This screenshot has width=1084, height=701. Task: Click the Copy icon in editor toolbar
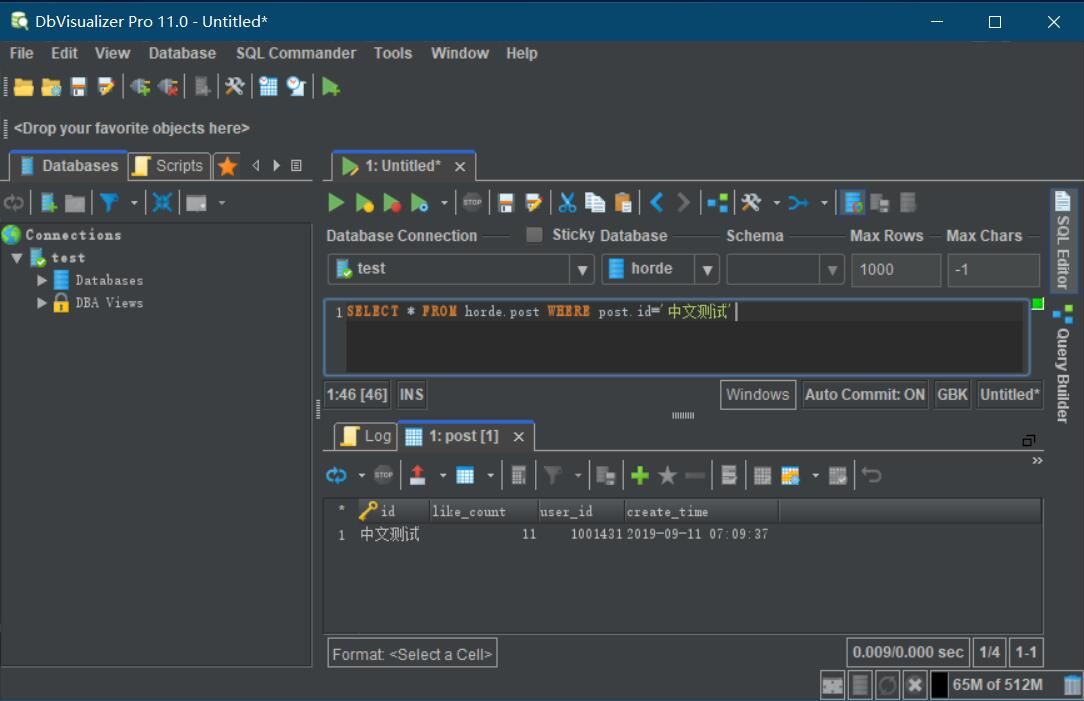pos(595,203)
